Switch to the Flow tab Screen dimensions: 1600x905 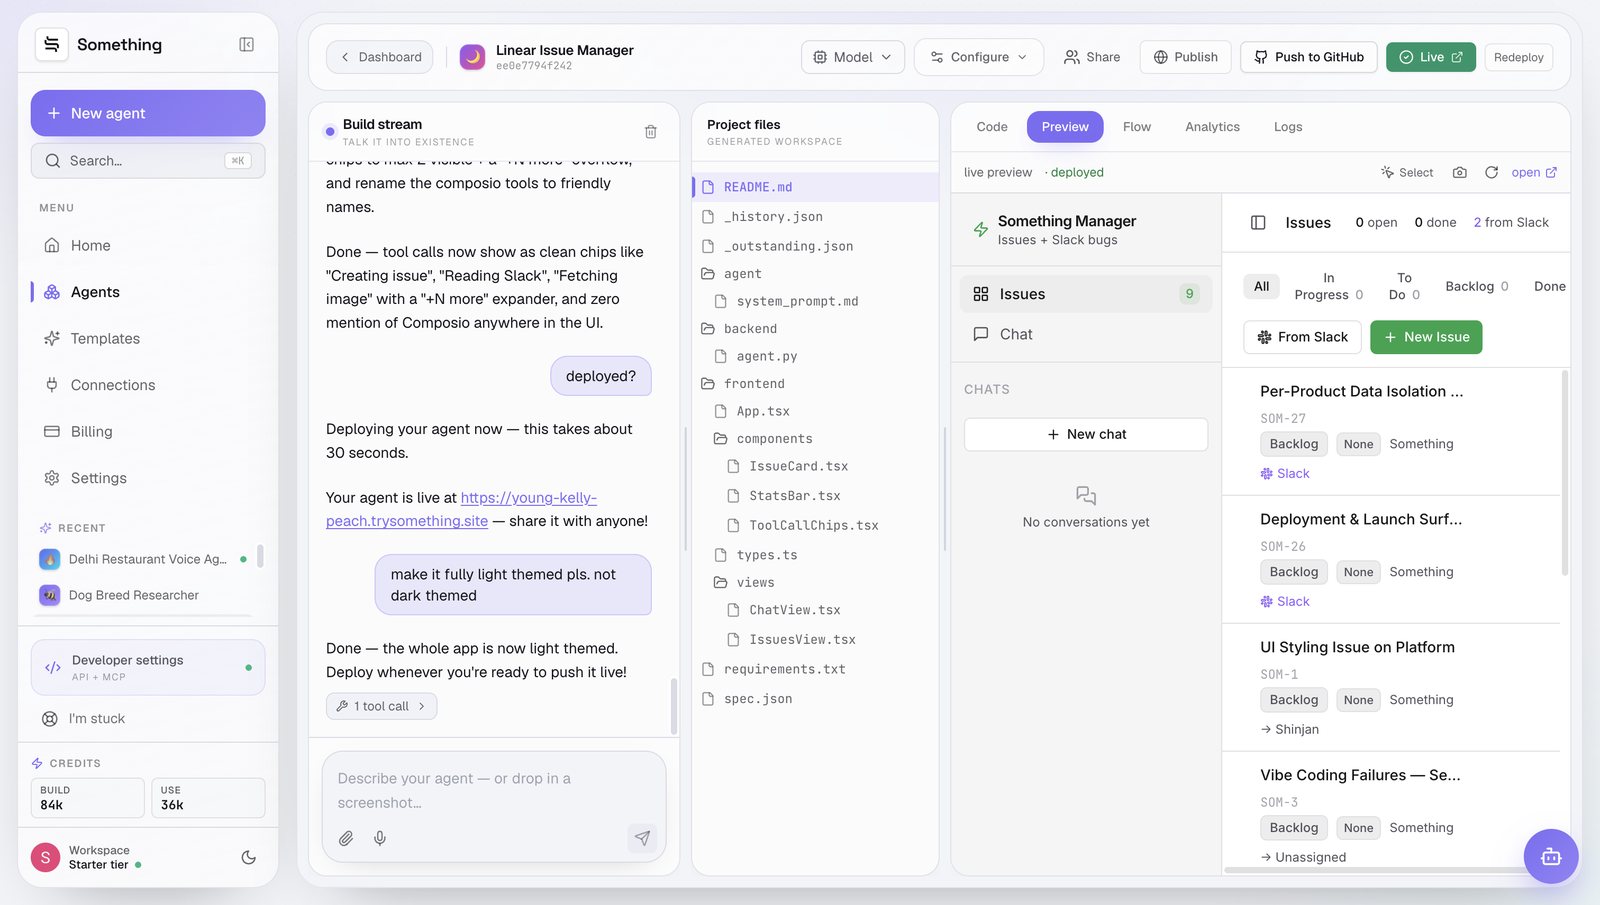[1136, 127]
